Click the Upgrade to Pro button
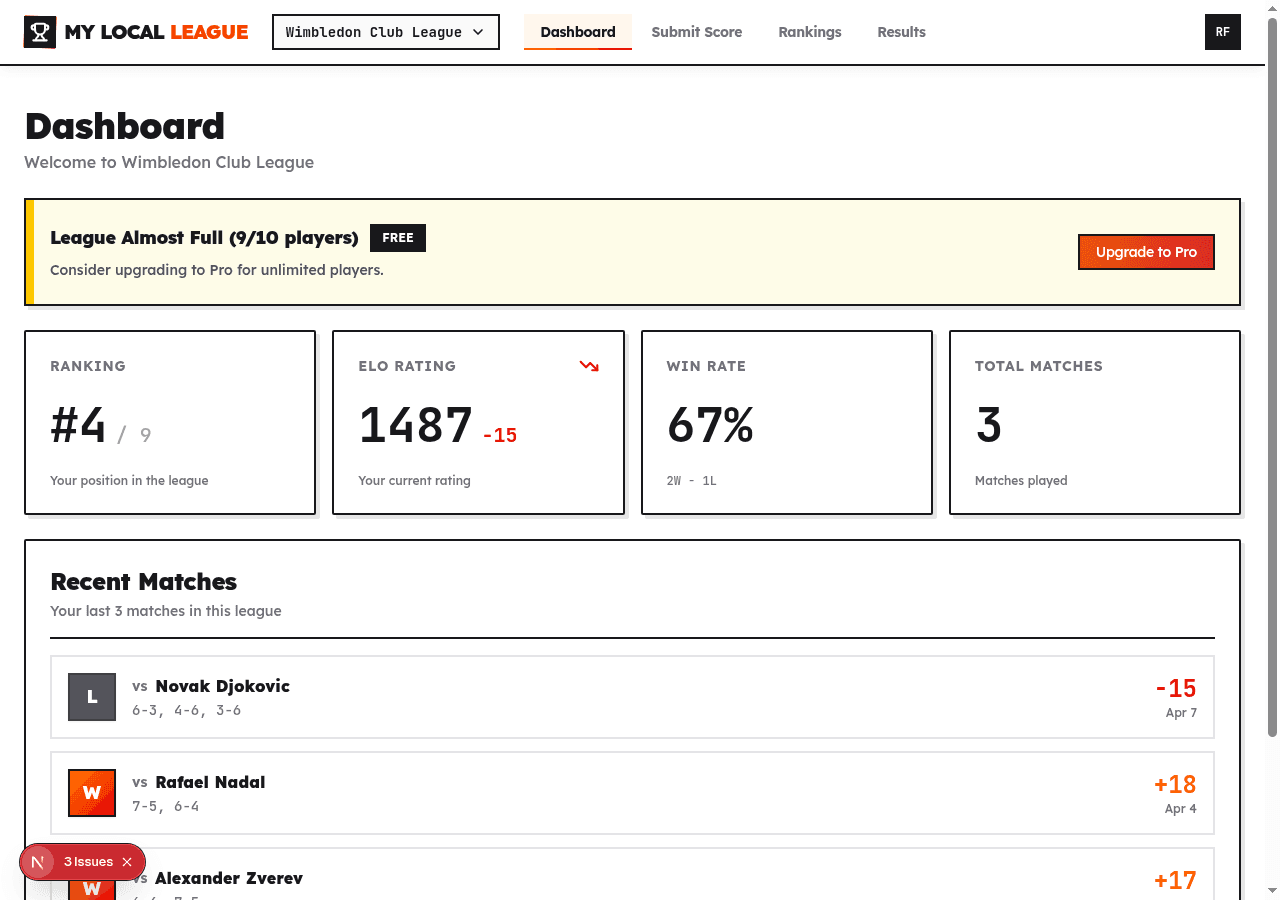This screenshot has height=900, width=1280. tap(1146, 252)
